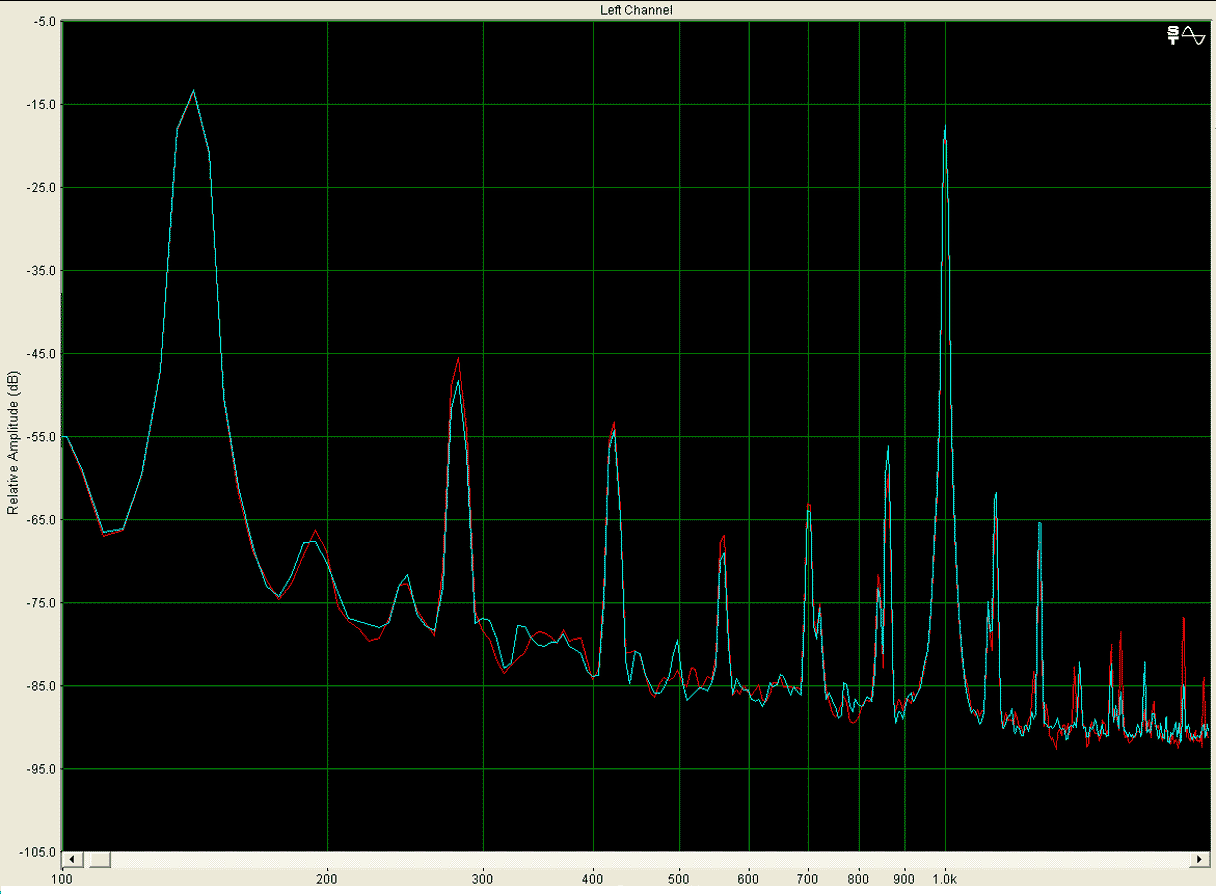The image size is (1216, 894).
Task: Click the -105.0 amplitude axis value
Action: [37, 851]
